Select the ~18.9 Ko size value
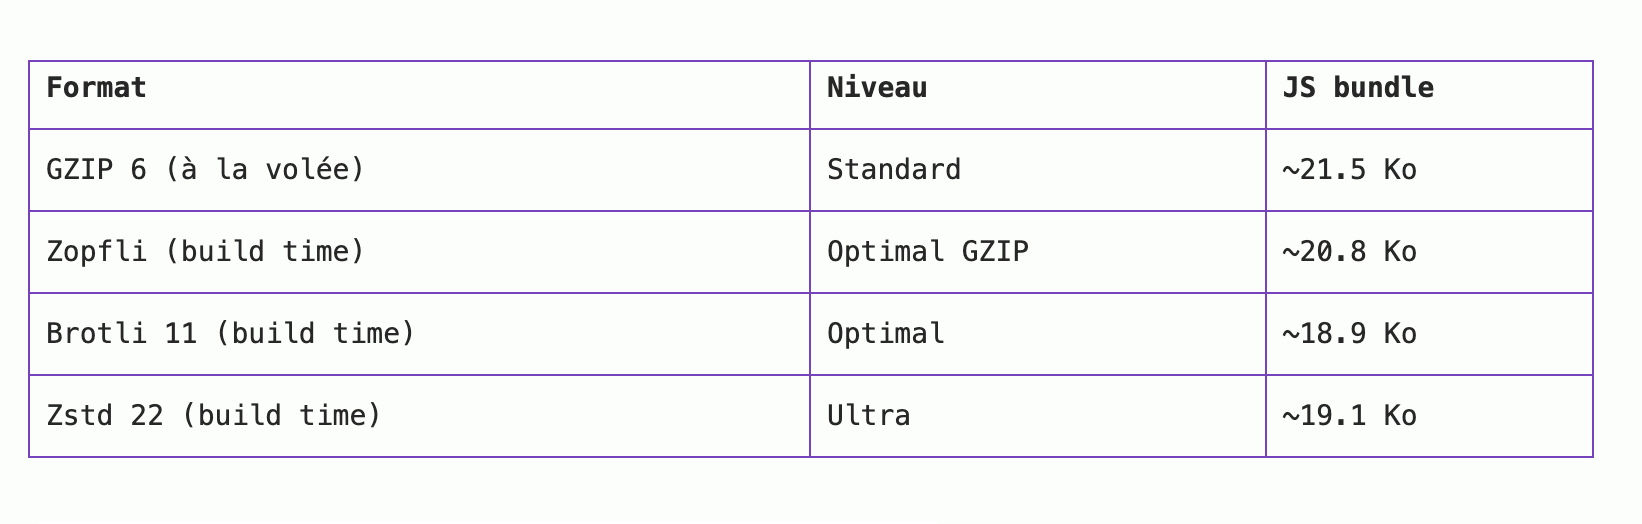 [1349, 334]
